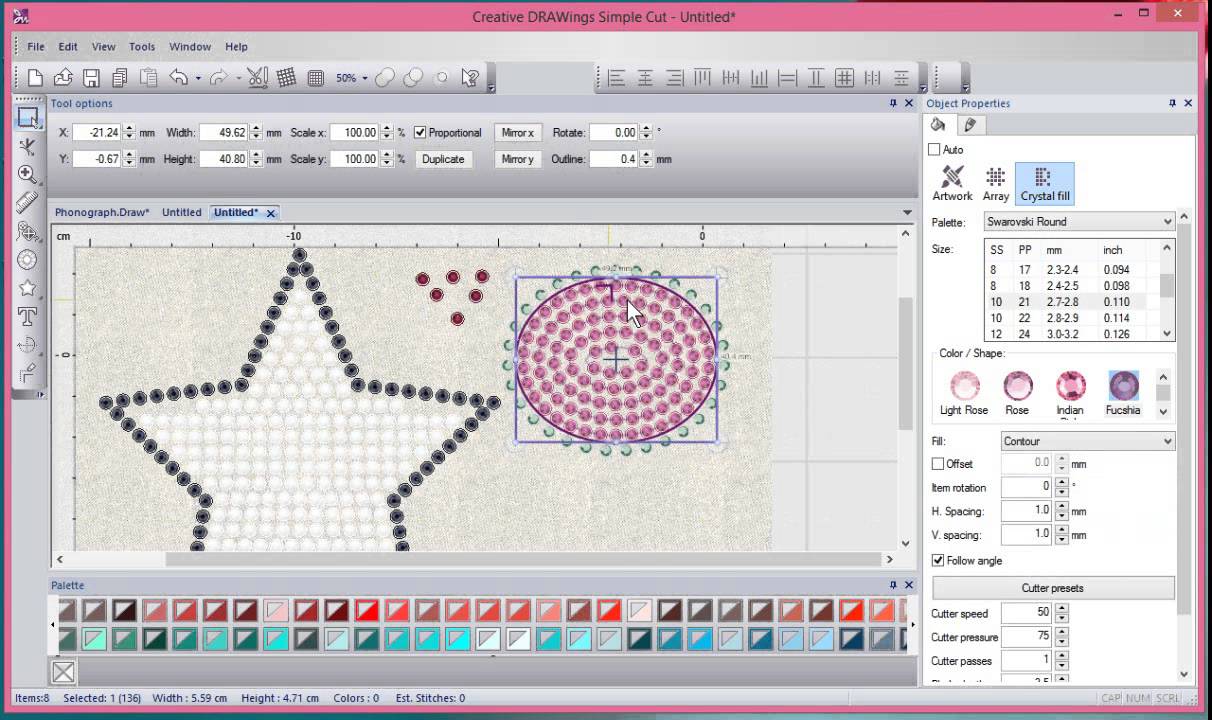Click the Rotate value field
This screenshot has width=1212, height=720.
click(614, 132)
